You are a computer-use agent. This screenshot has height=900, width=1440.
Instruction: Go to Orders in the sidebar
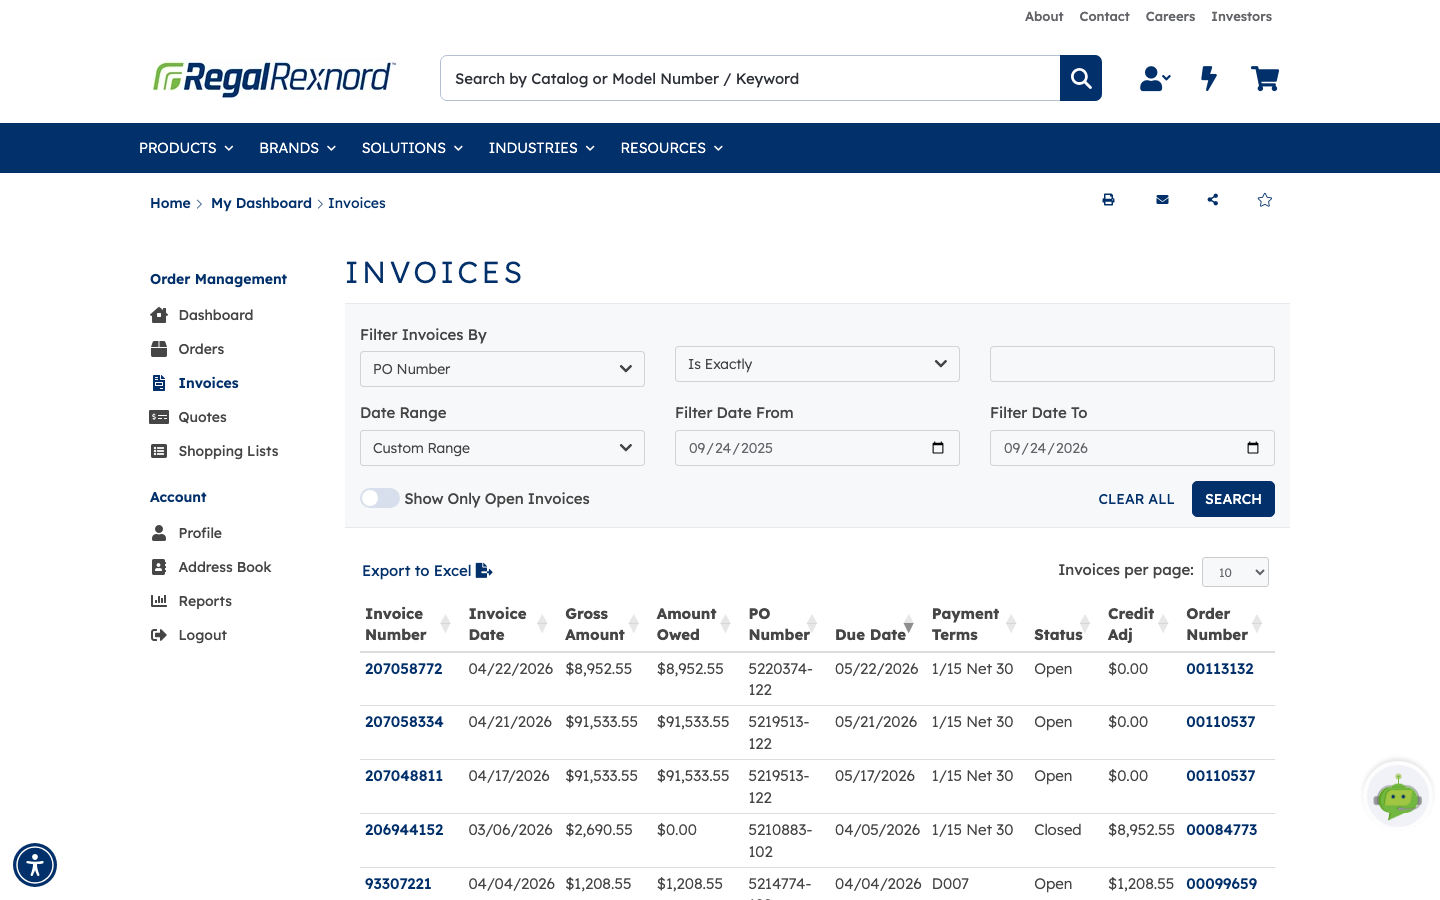tap(201, 349)
